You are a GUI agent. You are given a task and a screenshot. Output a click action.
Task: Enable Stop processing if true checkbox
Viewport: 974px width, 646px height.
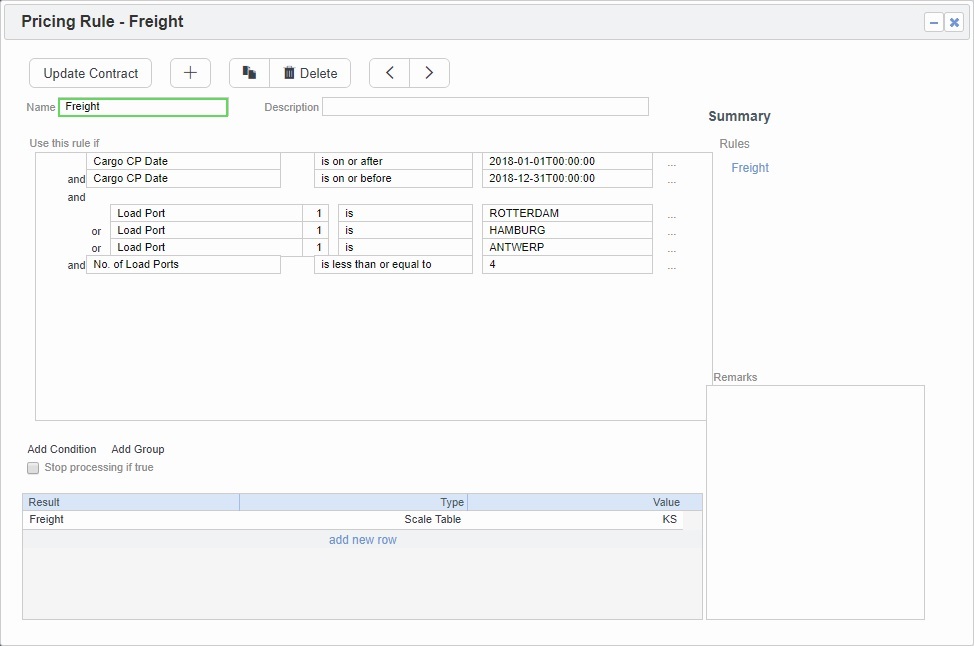point(33,468)
